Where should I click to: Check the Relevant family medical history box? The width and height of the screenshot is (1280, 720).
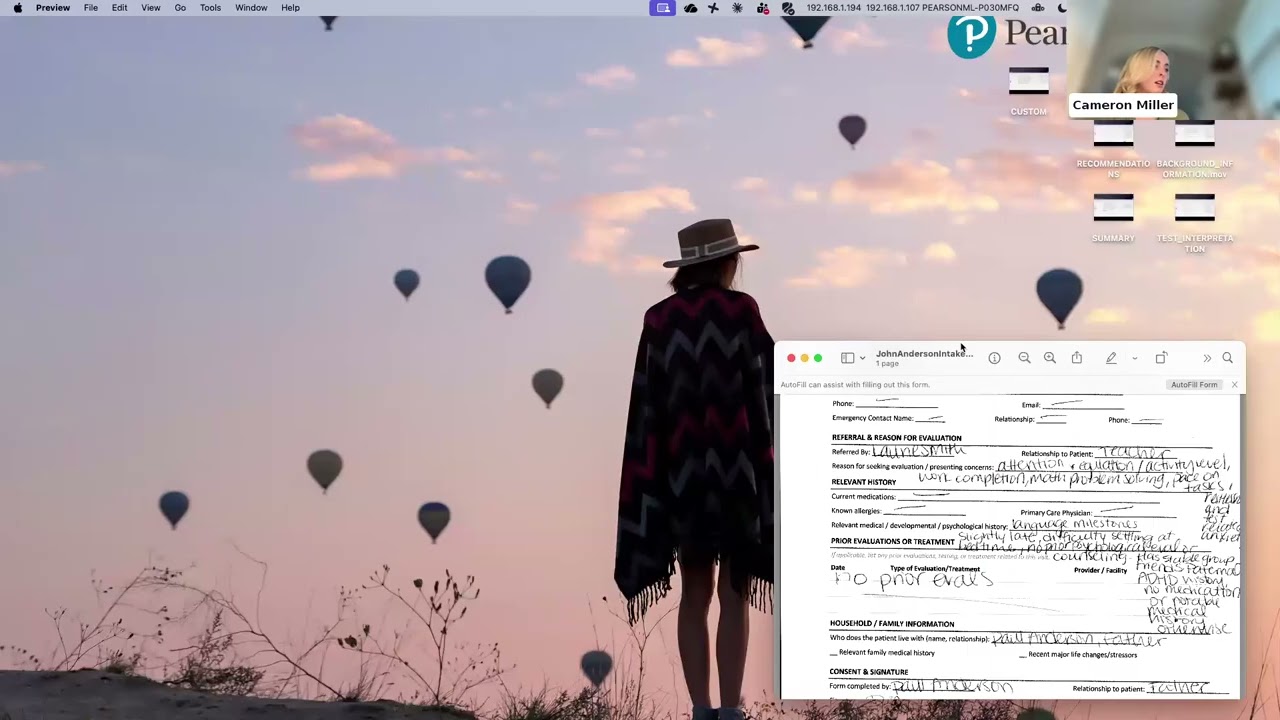pos(834,653)
